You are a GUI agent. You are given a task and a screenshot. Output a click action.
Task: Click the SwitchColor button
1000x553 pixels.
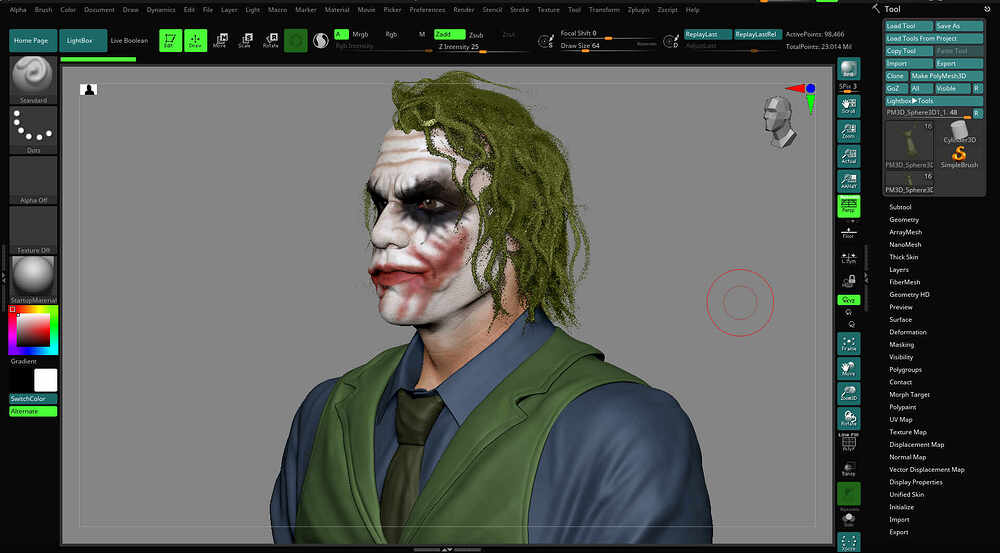pos(33,399)
